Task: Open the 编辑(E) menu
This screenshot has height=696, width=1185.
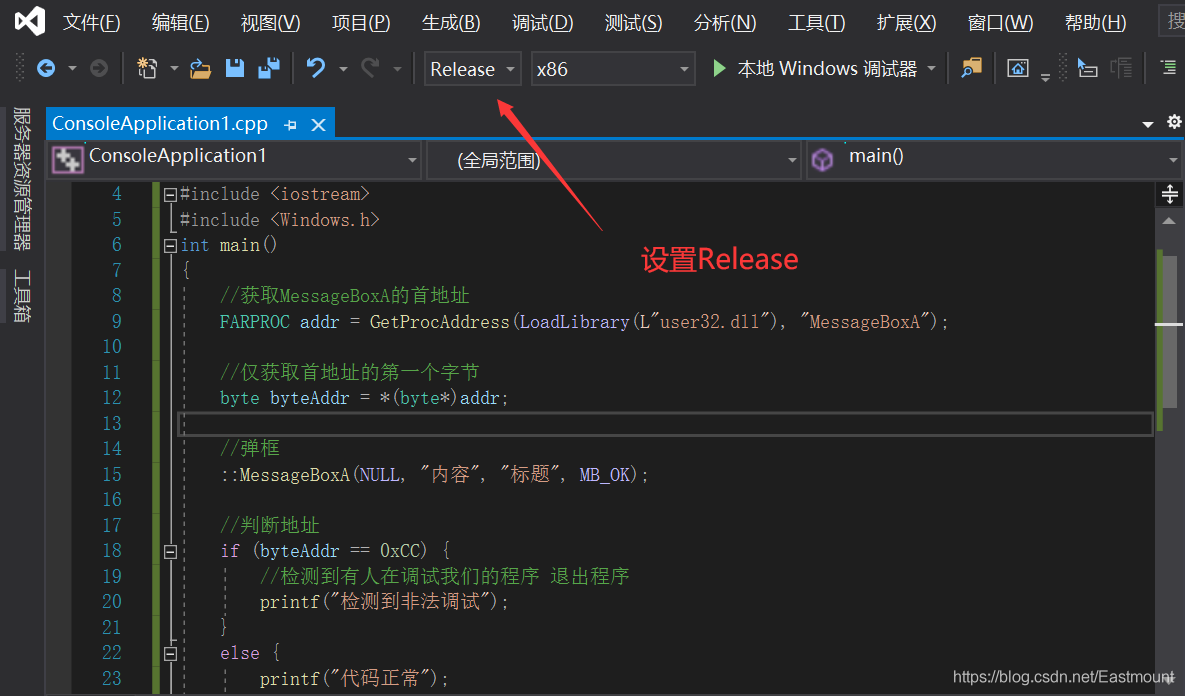Action: (180, 23)
